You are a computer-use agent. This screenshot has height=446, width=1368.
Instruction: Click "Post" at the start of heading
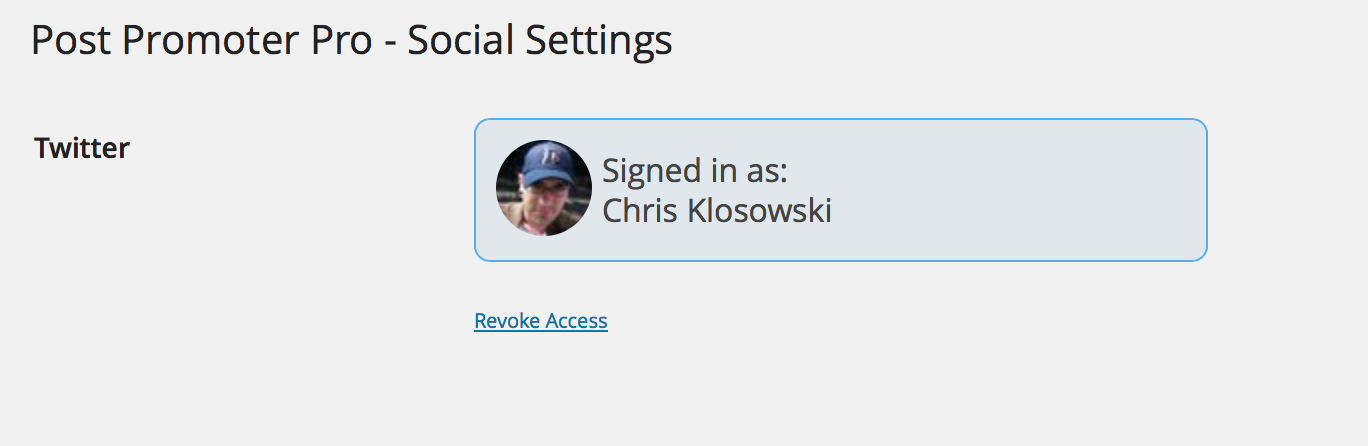[71, 40]
